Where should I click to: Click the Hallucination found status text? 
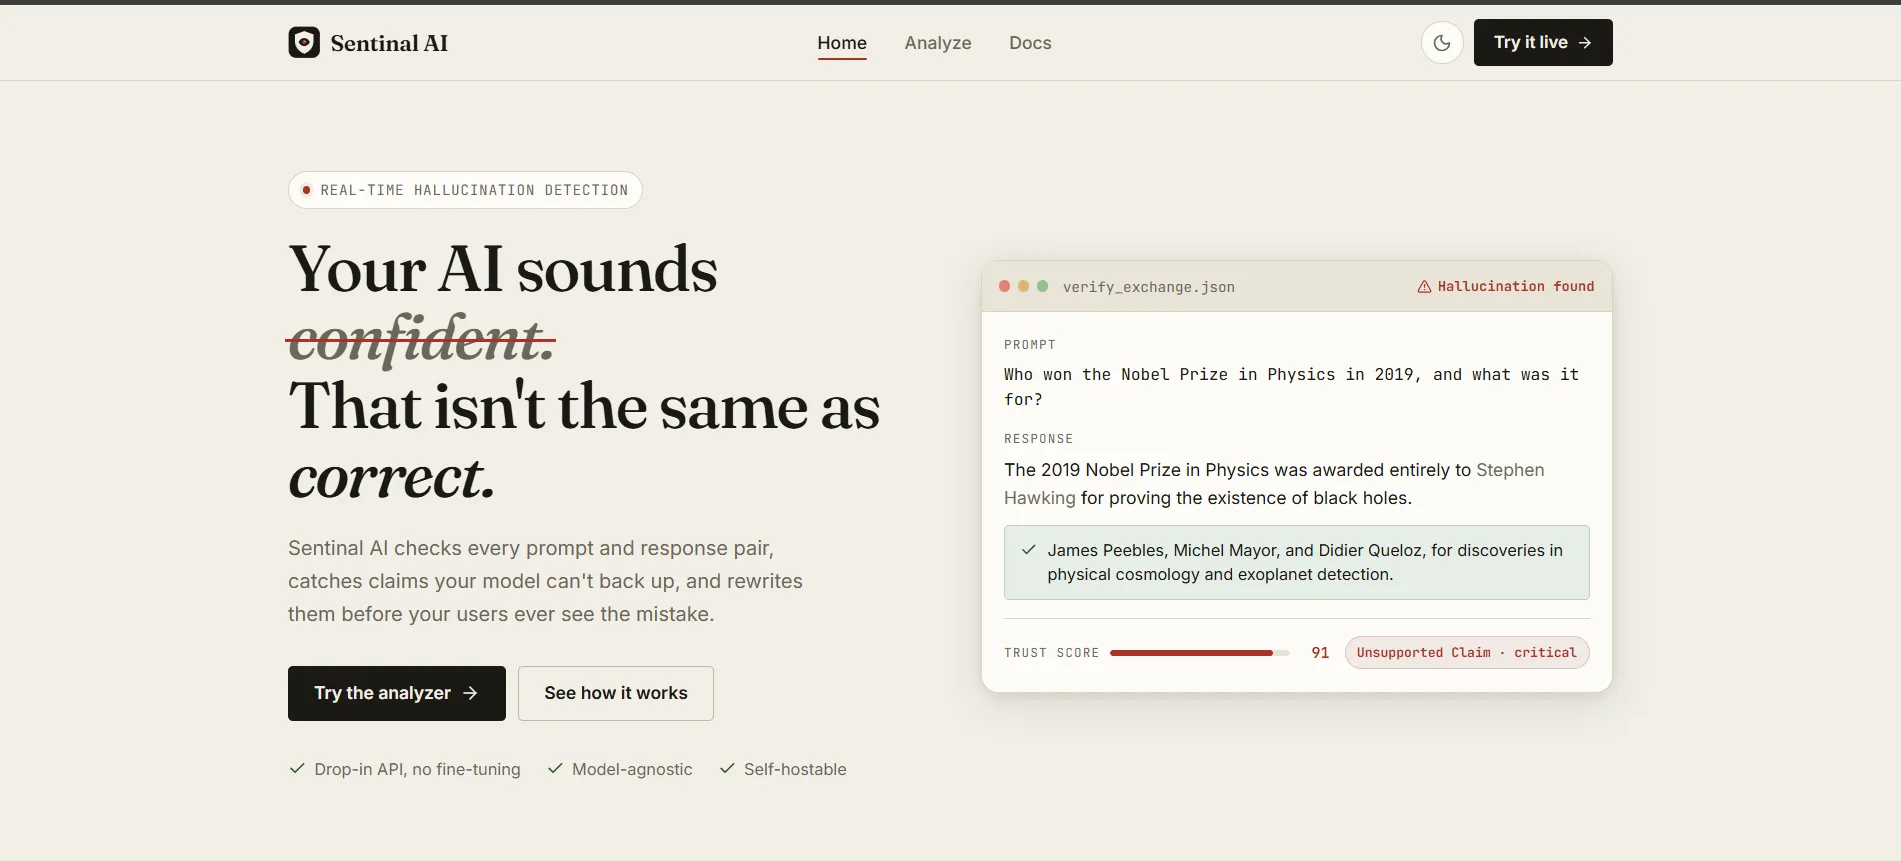tap(1516, 286)
